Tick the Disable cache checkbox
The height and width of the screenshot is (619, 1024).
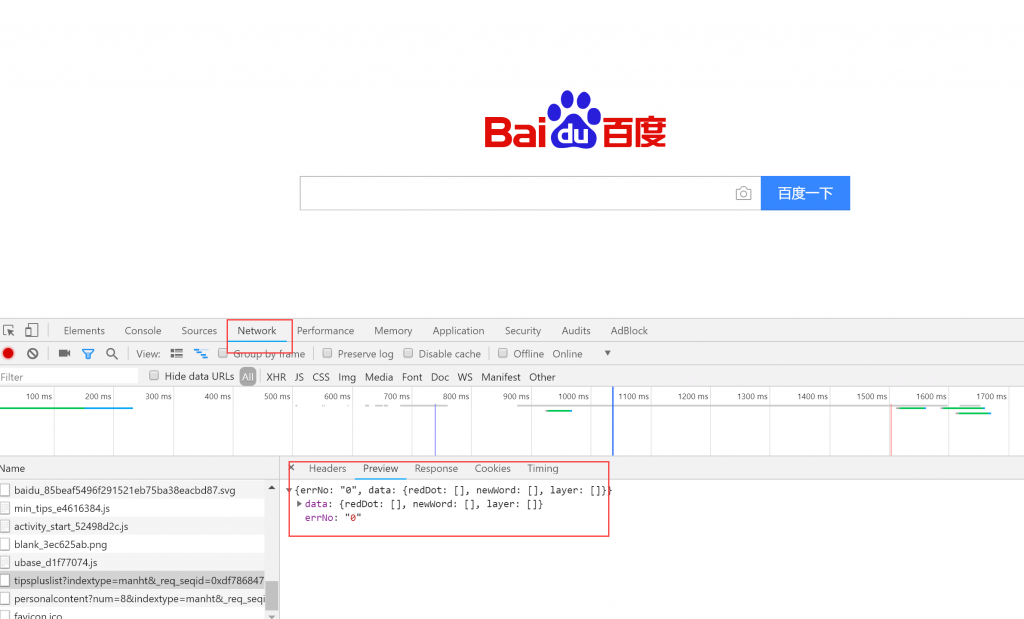pyautogui.click(x=408, y=353)
